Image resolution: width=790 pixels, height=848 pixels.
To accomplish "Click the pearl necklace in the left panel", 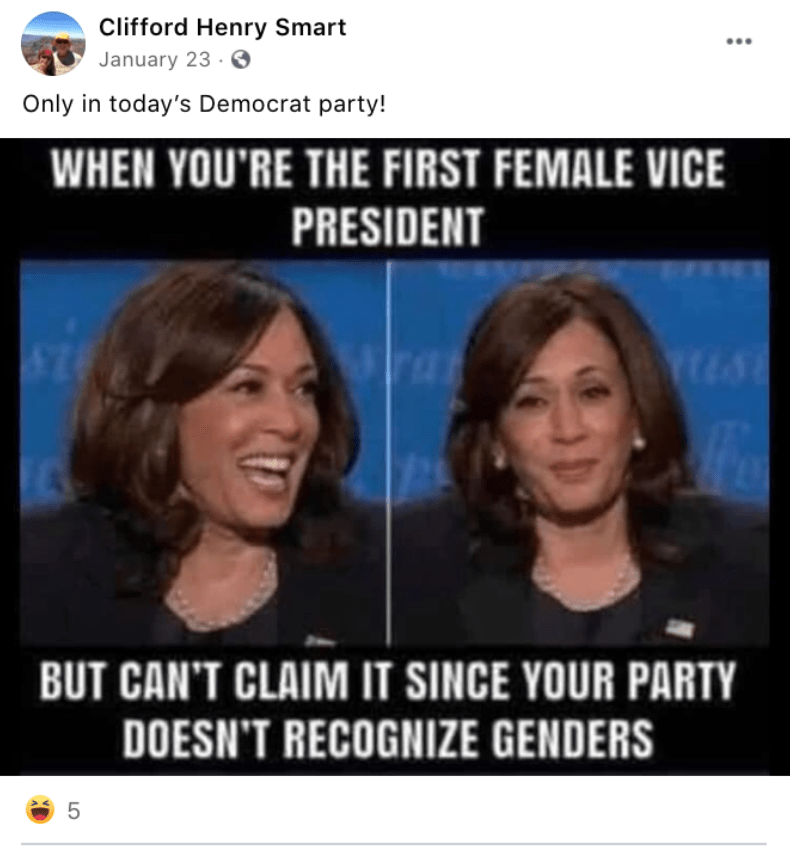I will [x=224, y=598].
